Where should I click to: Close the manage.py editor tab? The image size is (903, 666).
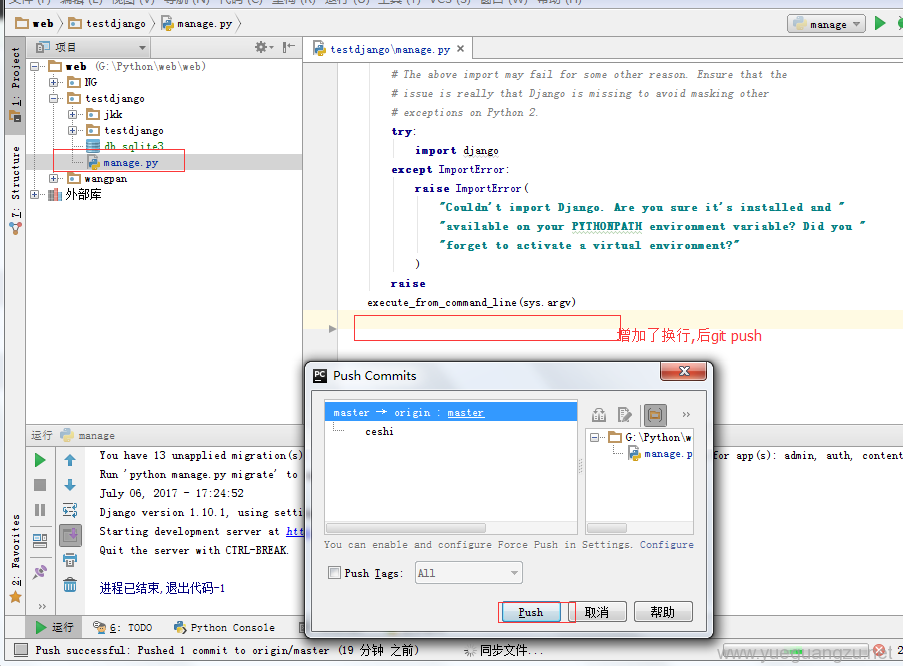(x=460, y=49)
